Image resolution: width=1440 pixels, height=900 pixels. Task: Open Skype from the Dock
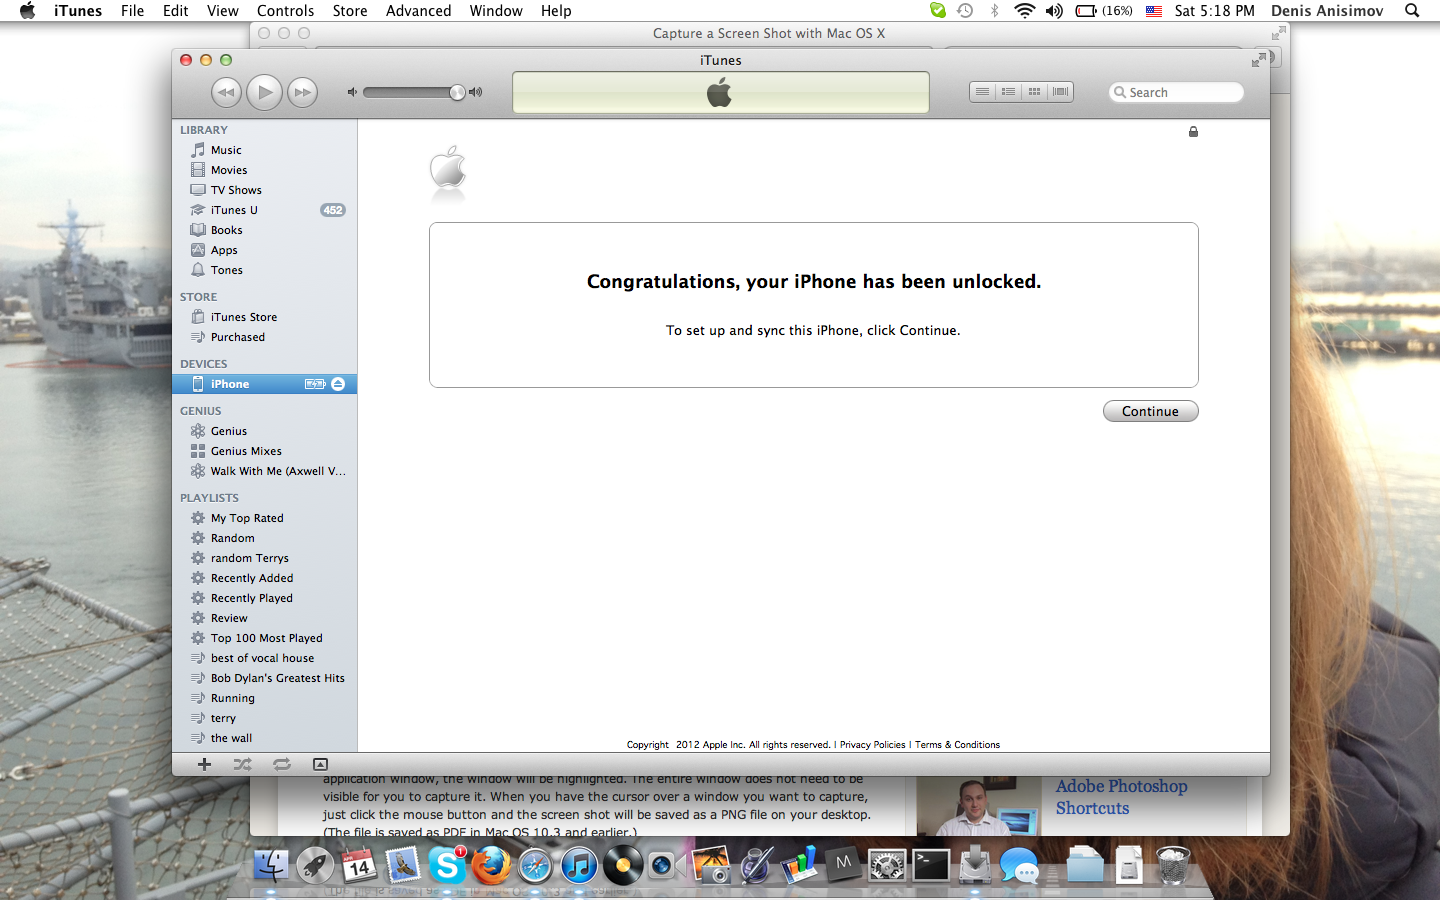447,865
